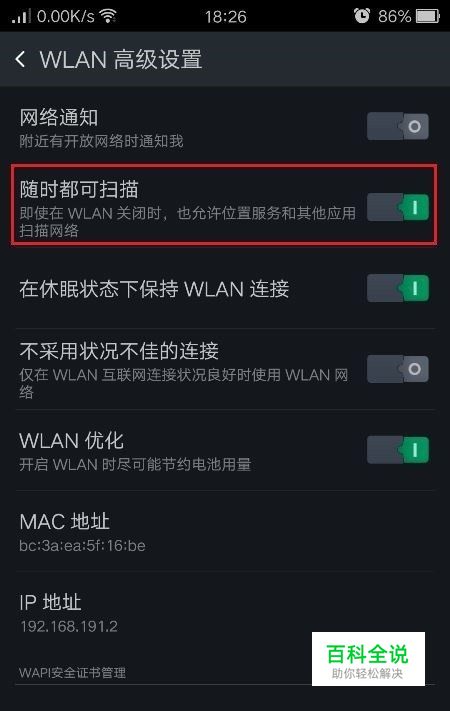Open WAPI安全证书管理
Image resolution: width=450 pixels, height=711 pixels.
coord(73,672)
